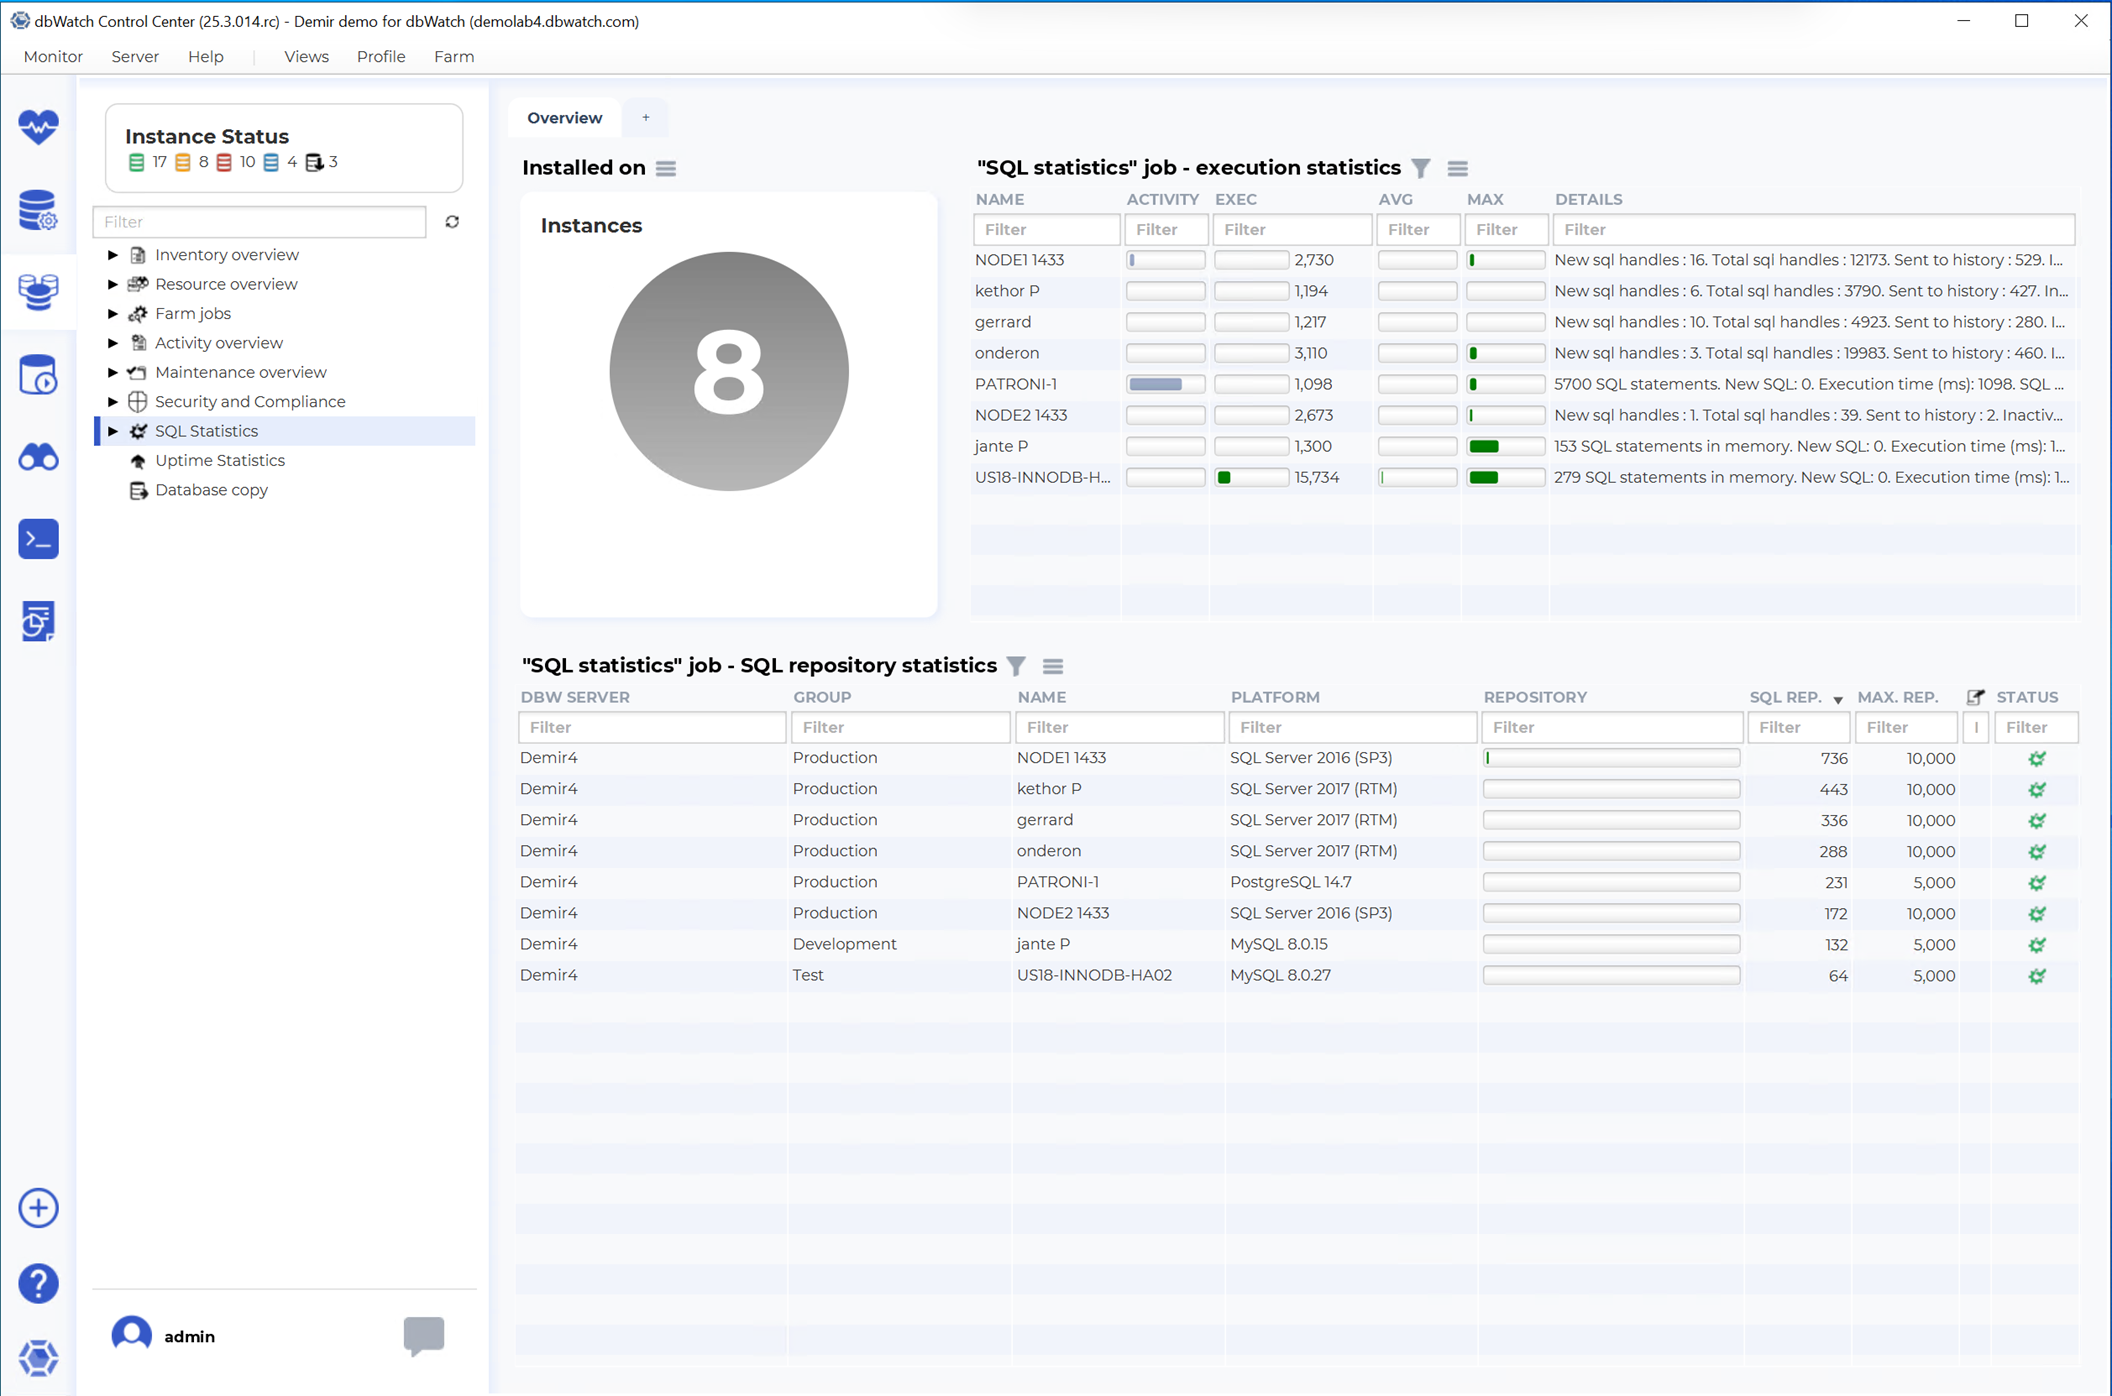The width and height of the screenshot is (2112, 1396).
Task: Open the SQL terminal console icon
Action: [x=38, y=539]
